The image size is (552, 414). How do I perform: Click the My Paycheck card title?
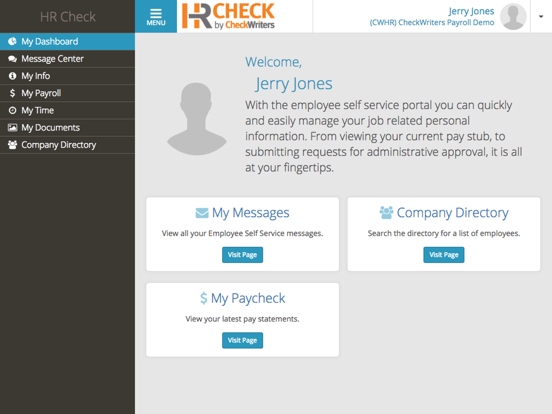click(248, 299)
